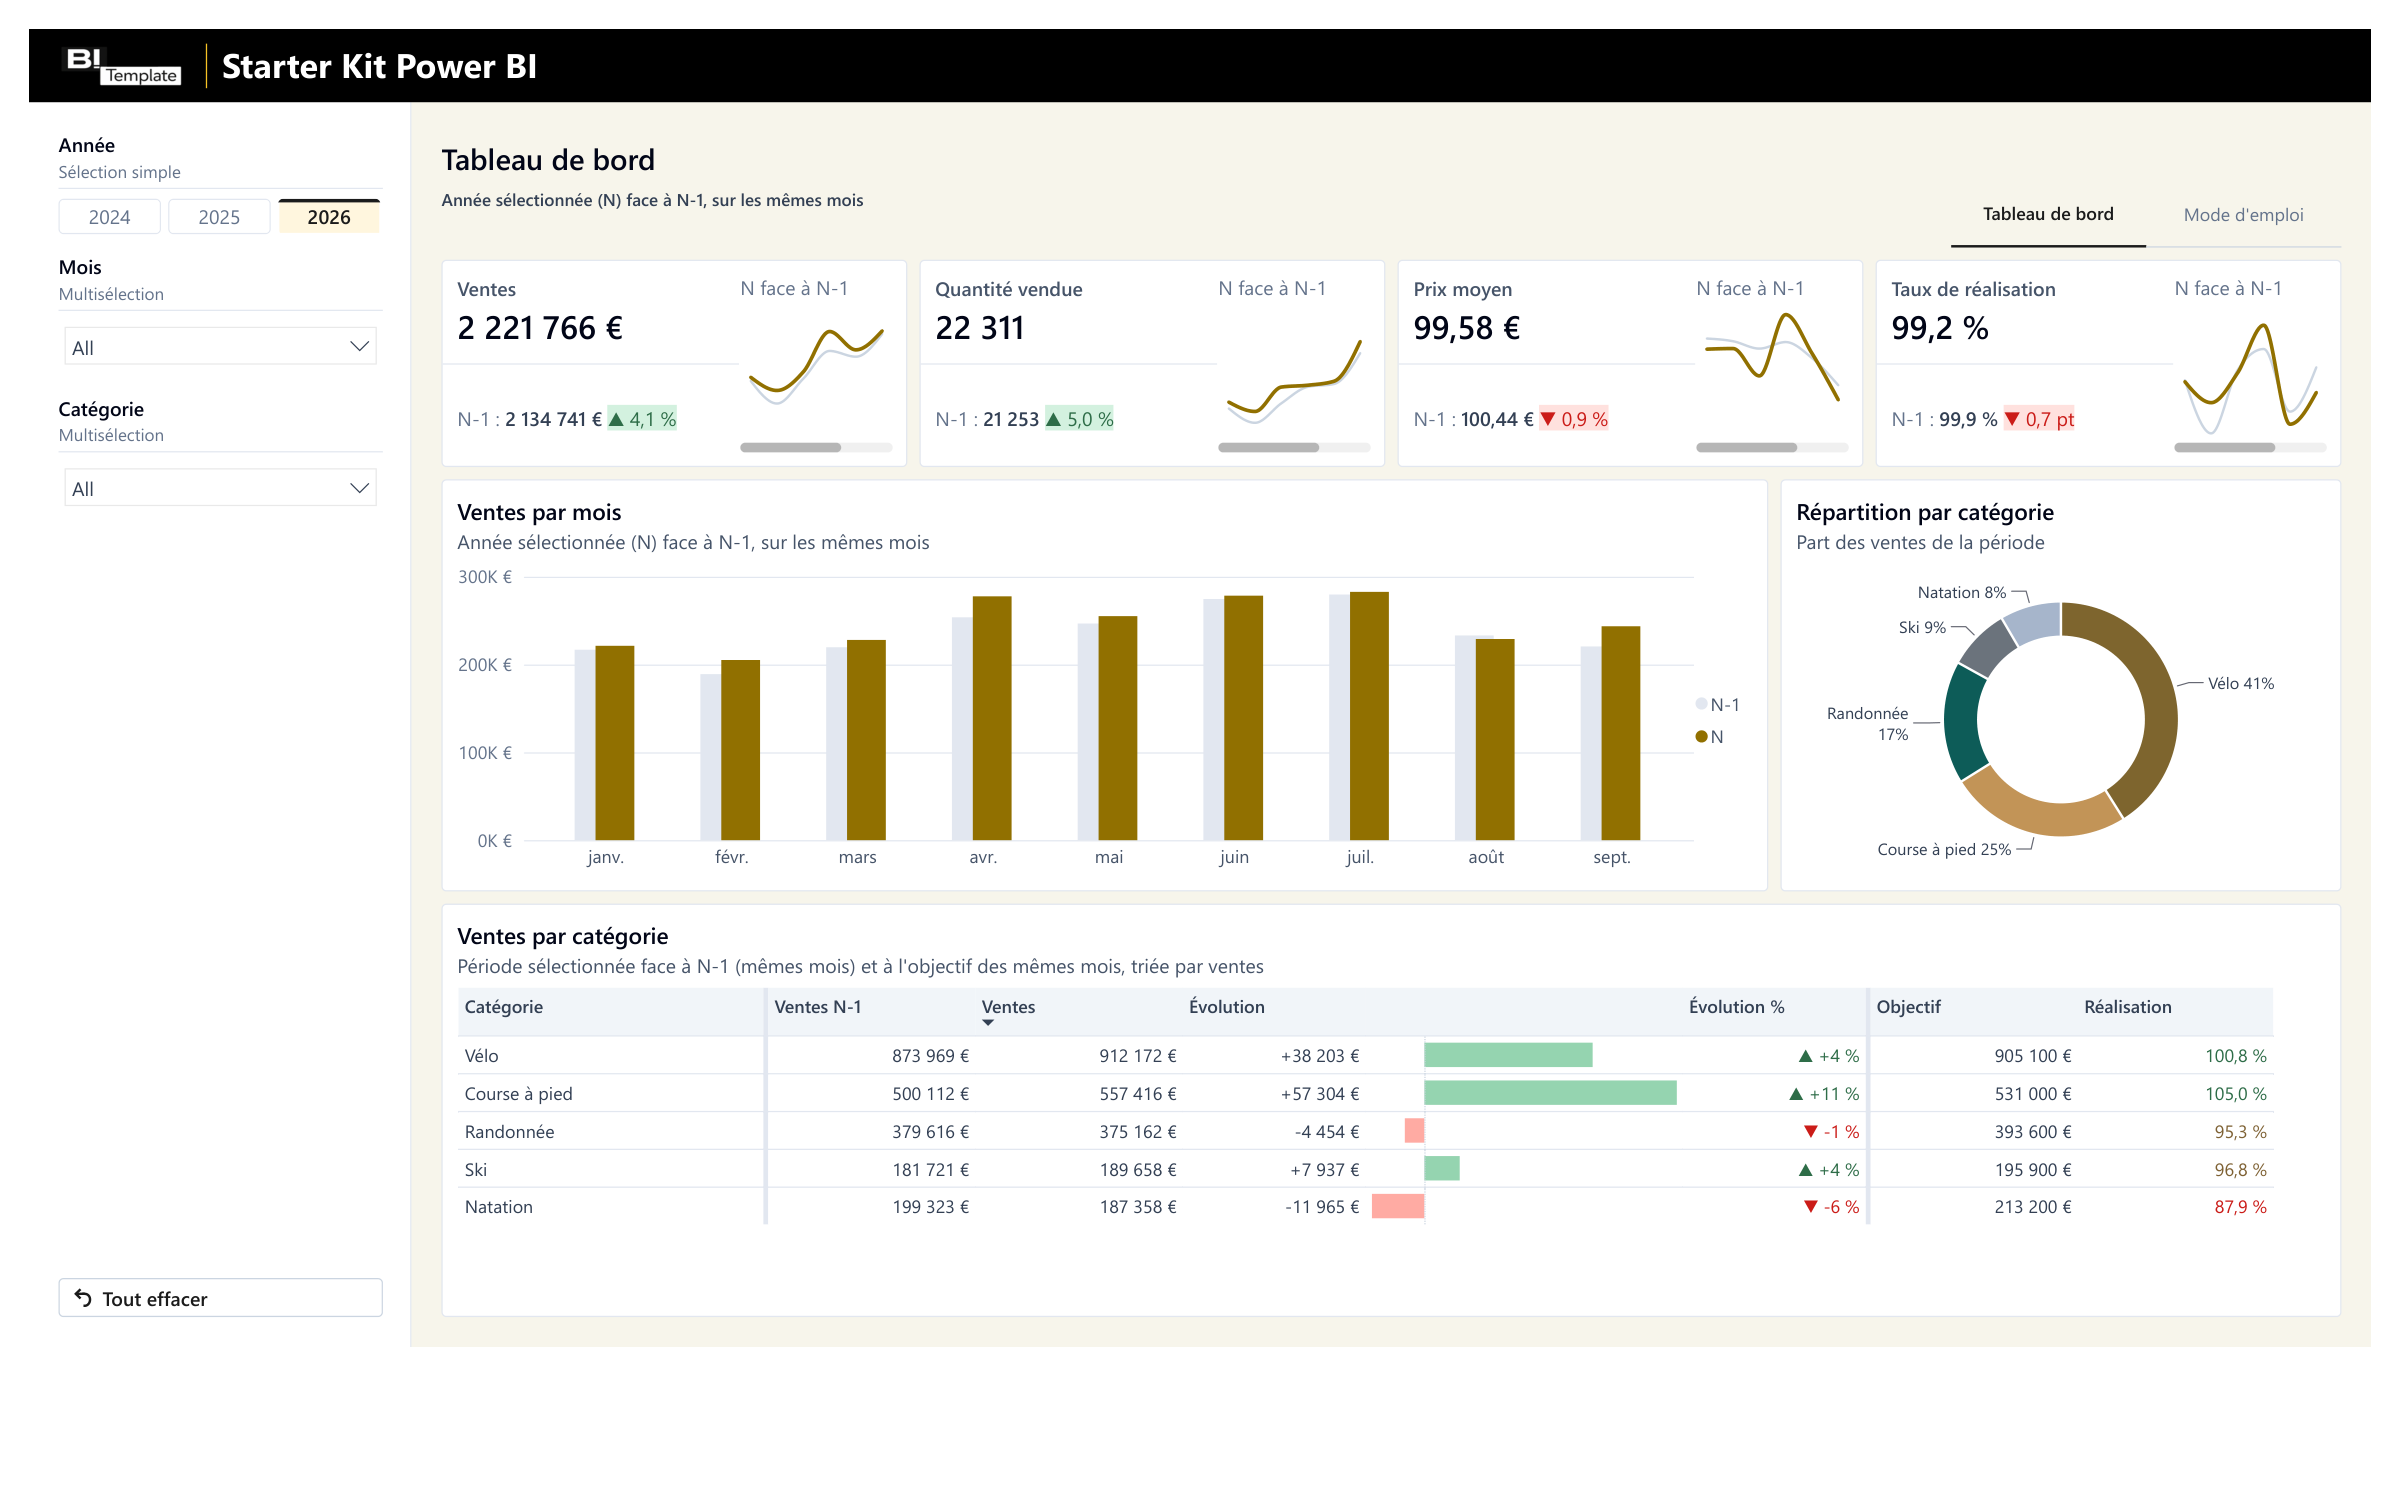
Task: Click the N-1 legend marker
Action: (1701, 704)
